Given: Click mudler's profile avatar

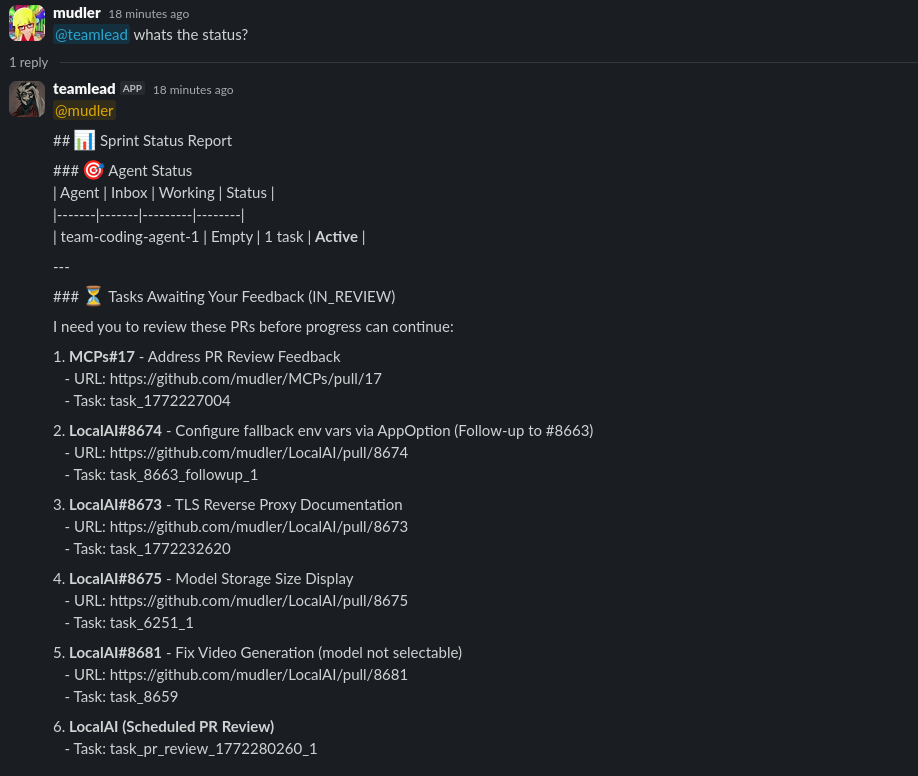Looking at the screenshot, I should tap(27, 23).
